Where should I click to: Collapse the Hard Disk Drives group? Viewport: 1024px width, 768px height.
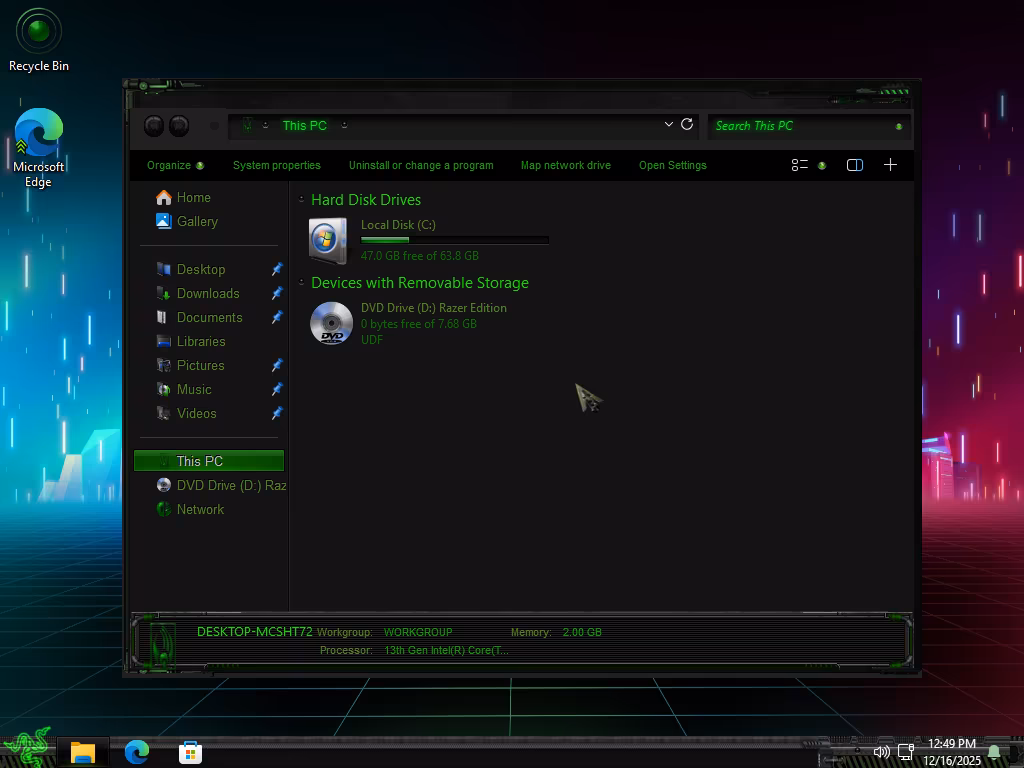(302, 200)
